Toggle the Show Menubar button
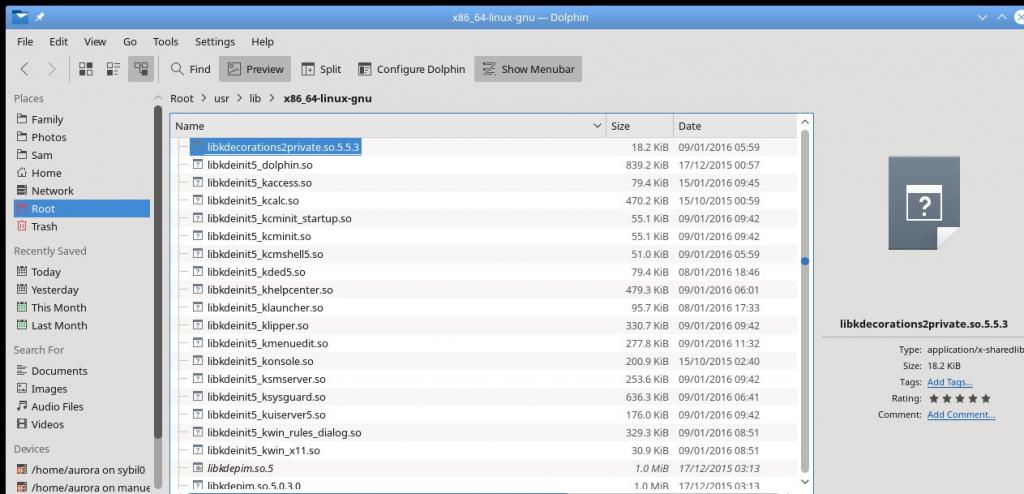The height and width of the screenshot is (494, 1024). click(528, 69)
